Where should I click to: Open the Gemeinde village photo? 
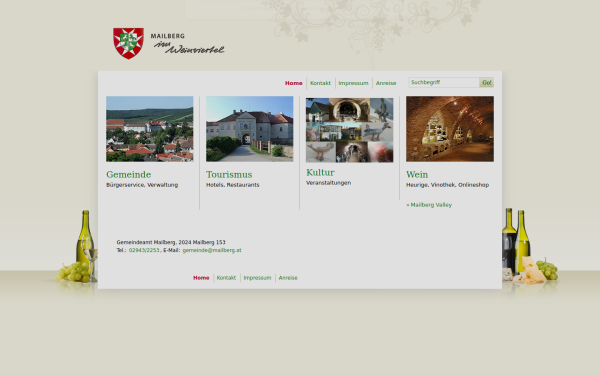tap(150, 129)
